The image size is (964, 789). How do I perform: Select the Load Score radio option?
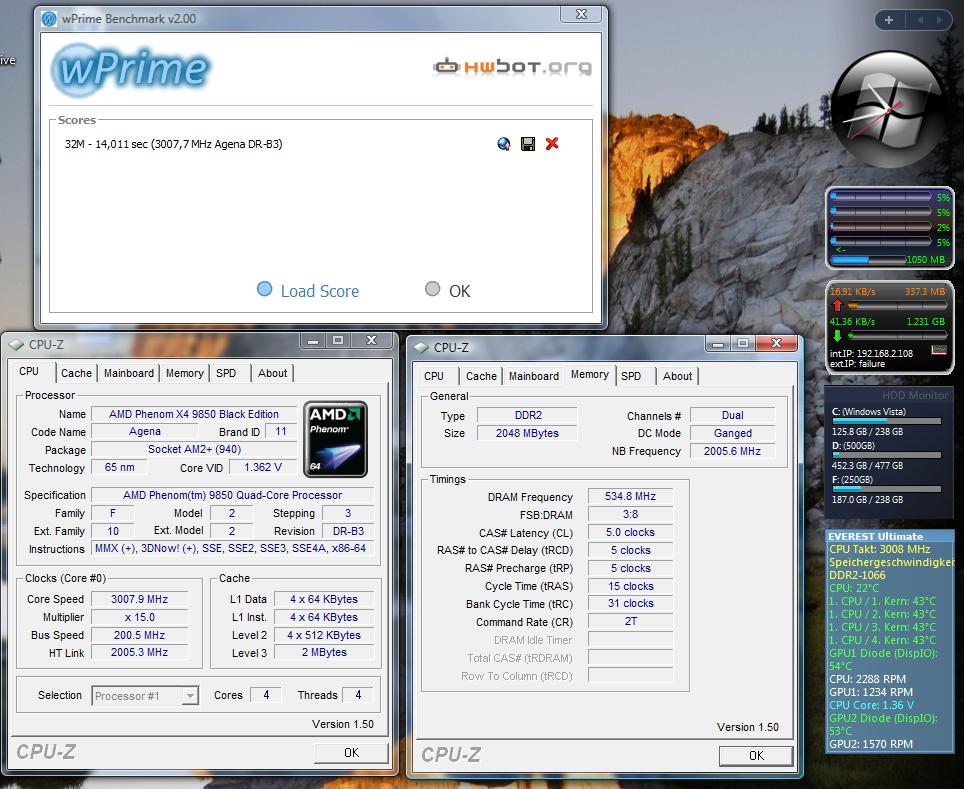click(264, 289)
